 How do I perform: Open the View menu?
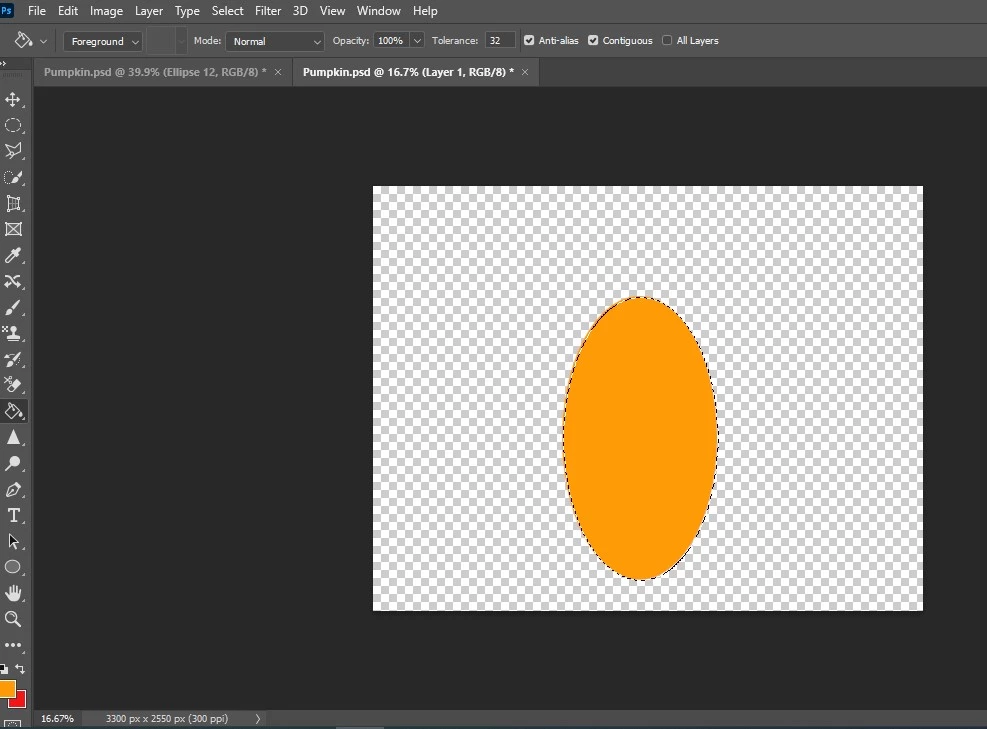point(332,11)
